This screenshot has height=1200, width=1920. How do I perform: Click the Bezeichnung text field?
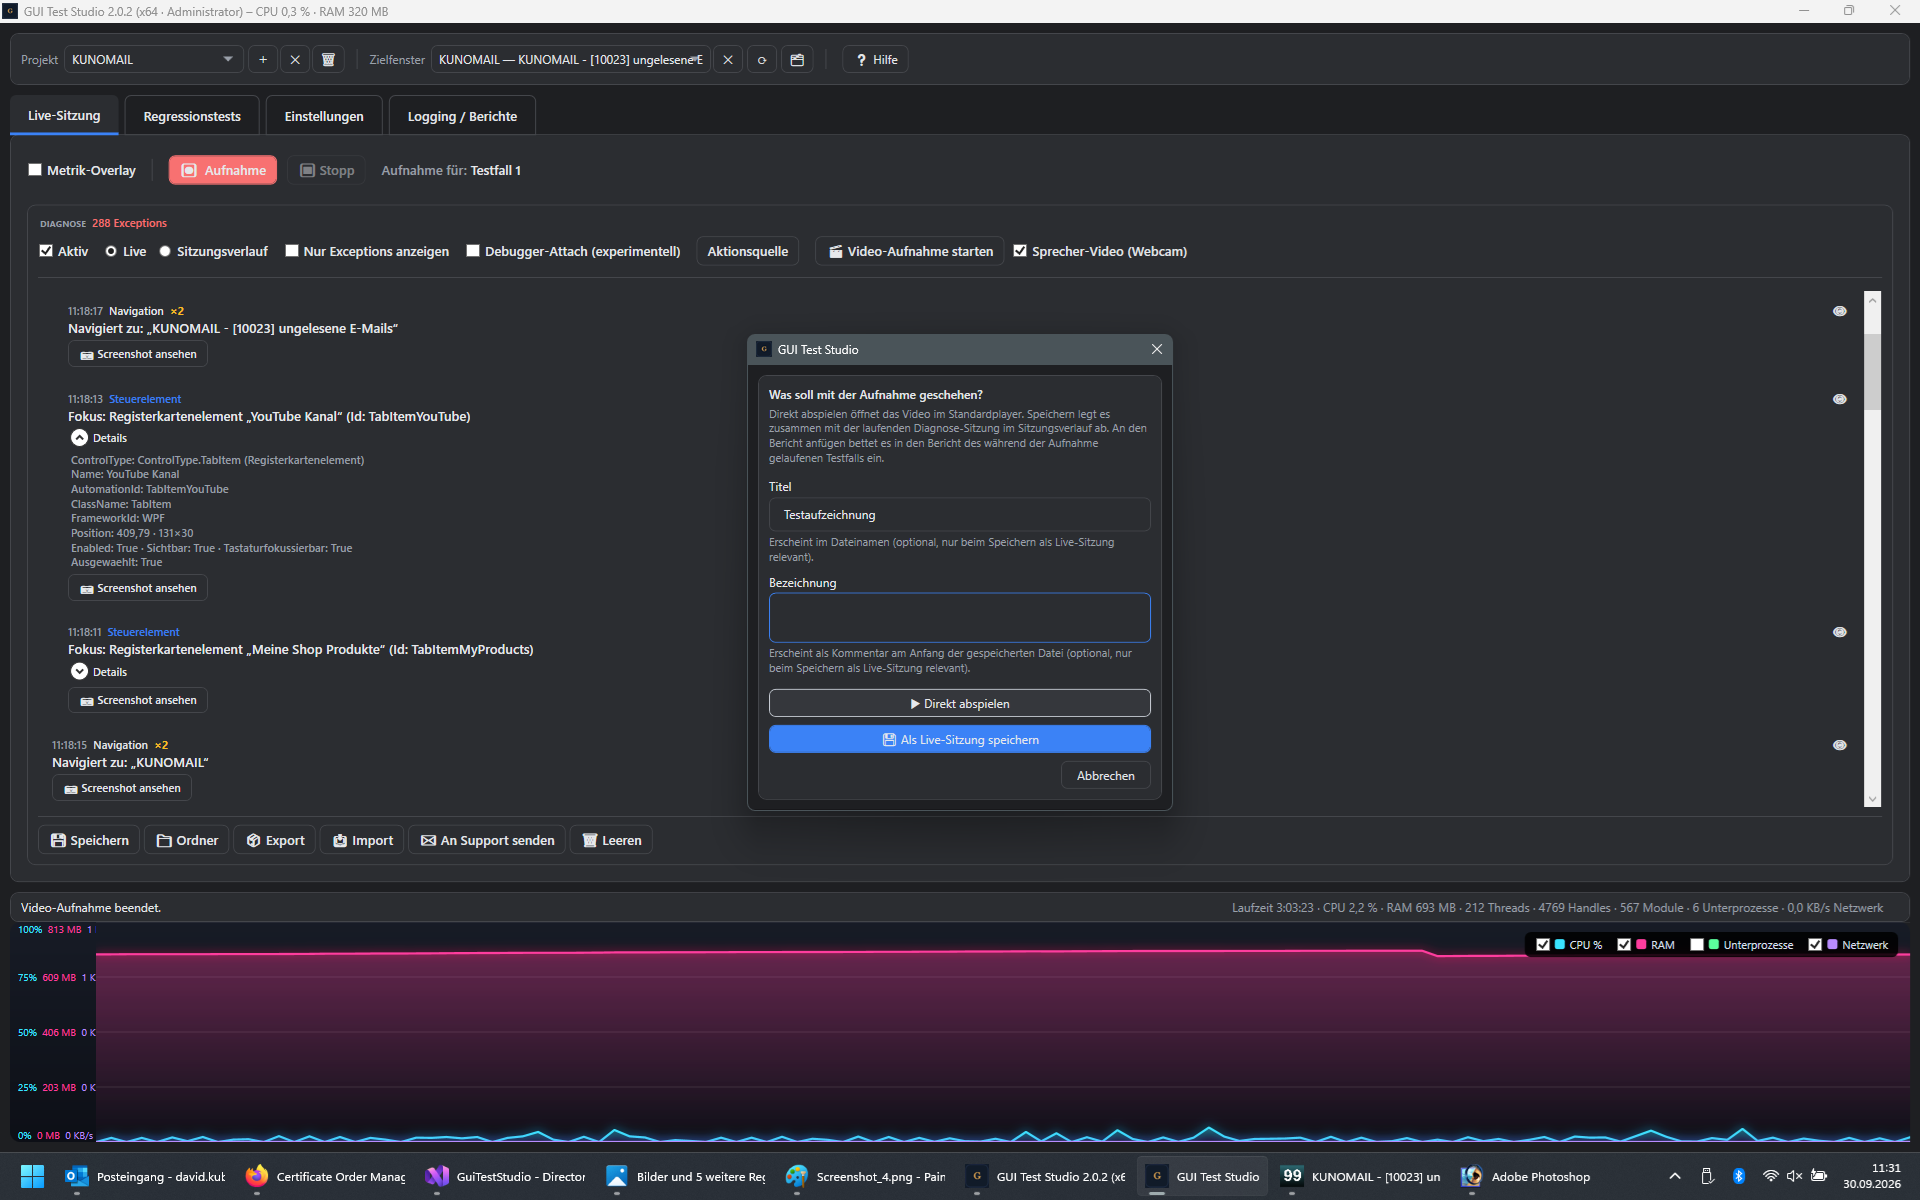click(959, 617)
